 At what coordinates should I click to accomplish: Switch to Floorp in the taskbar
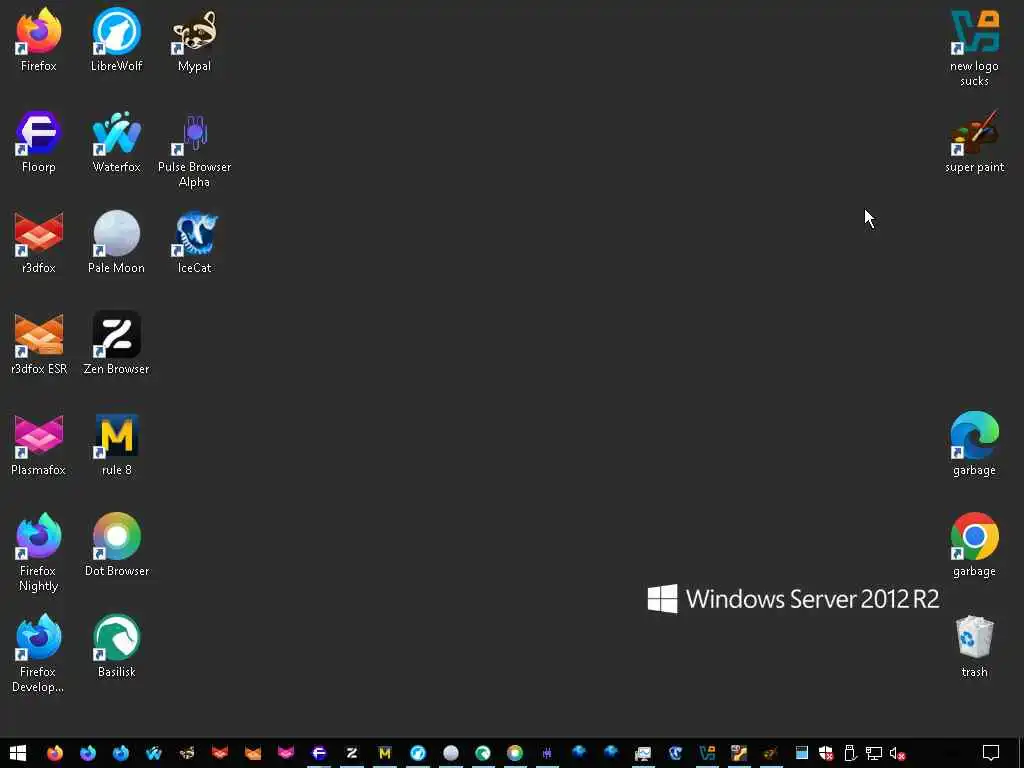pyautogui.click(x=319, y=753)
